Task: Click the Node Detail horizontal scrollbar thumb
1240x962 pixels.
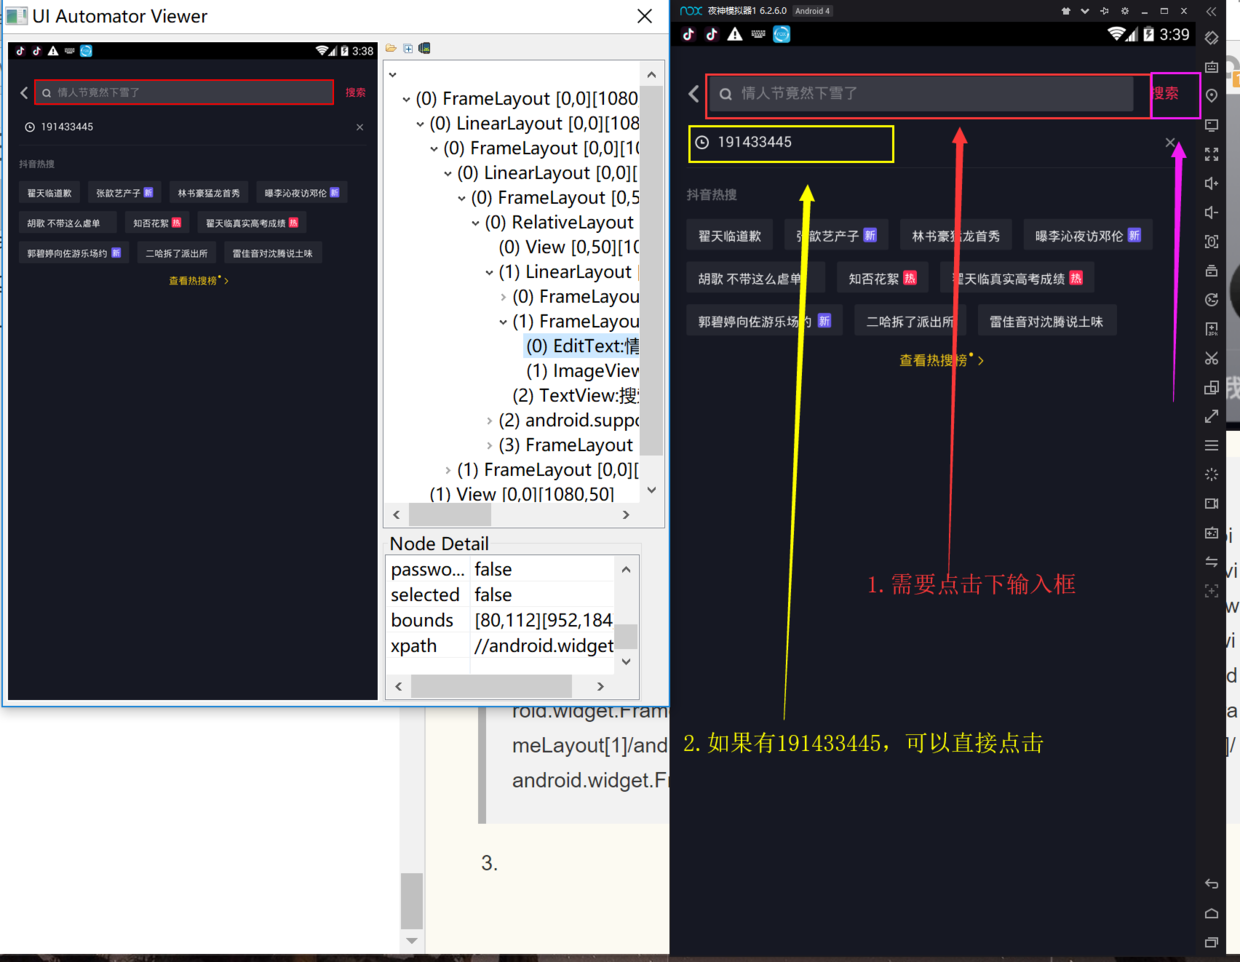Action: click(491, 686)
